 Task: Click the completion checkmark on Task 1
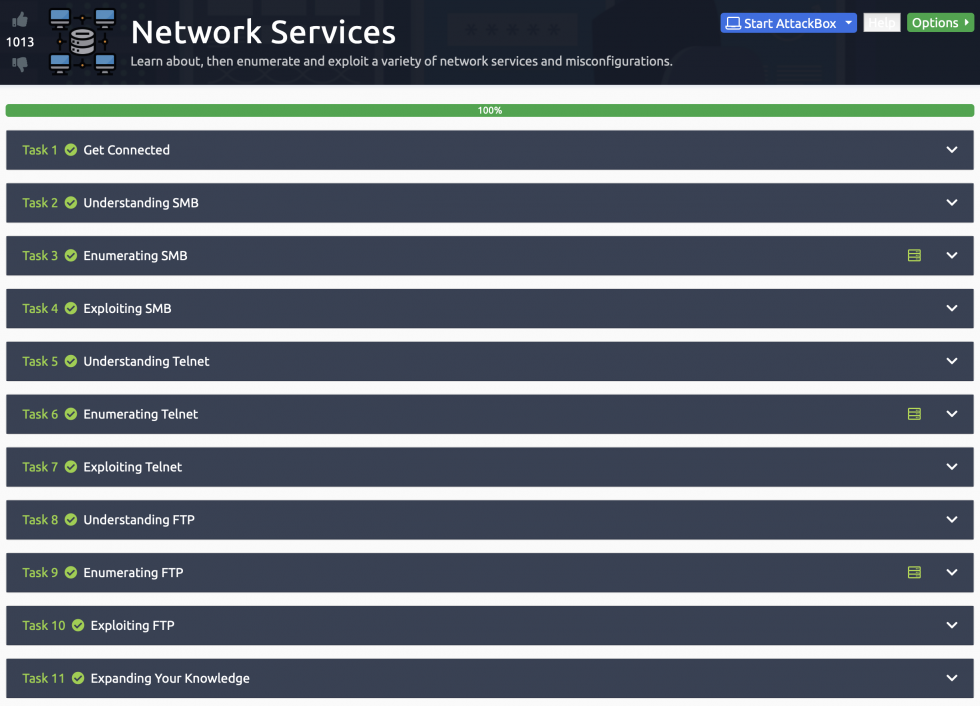[70, 149]
